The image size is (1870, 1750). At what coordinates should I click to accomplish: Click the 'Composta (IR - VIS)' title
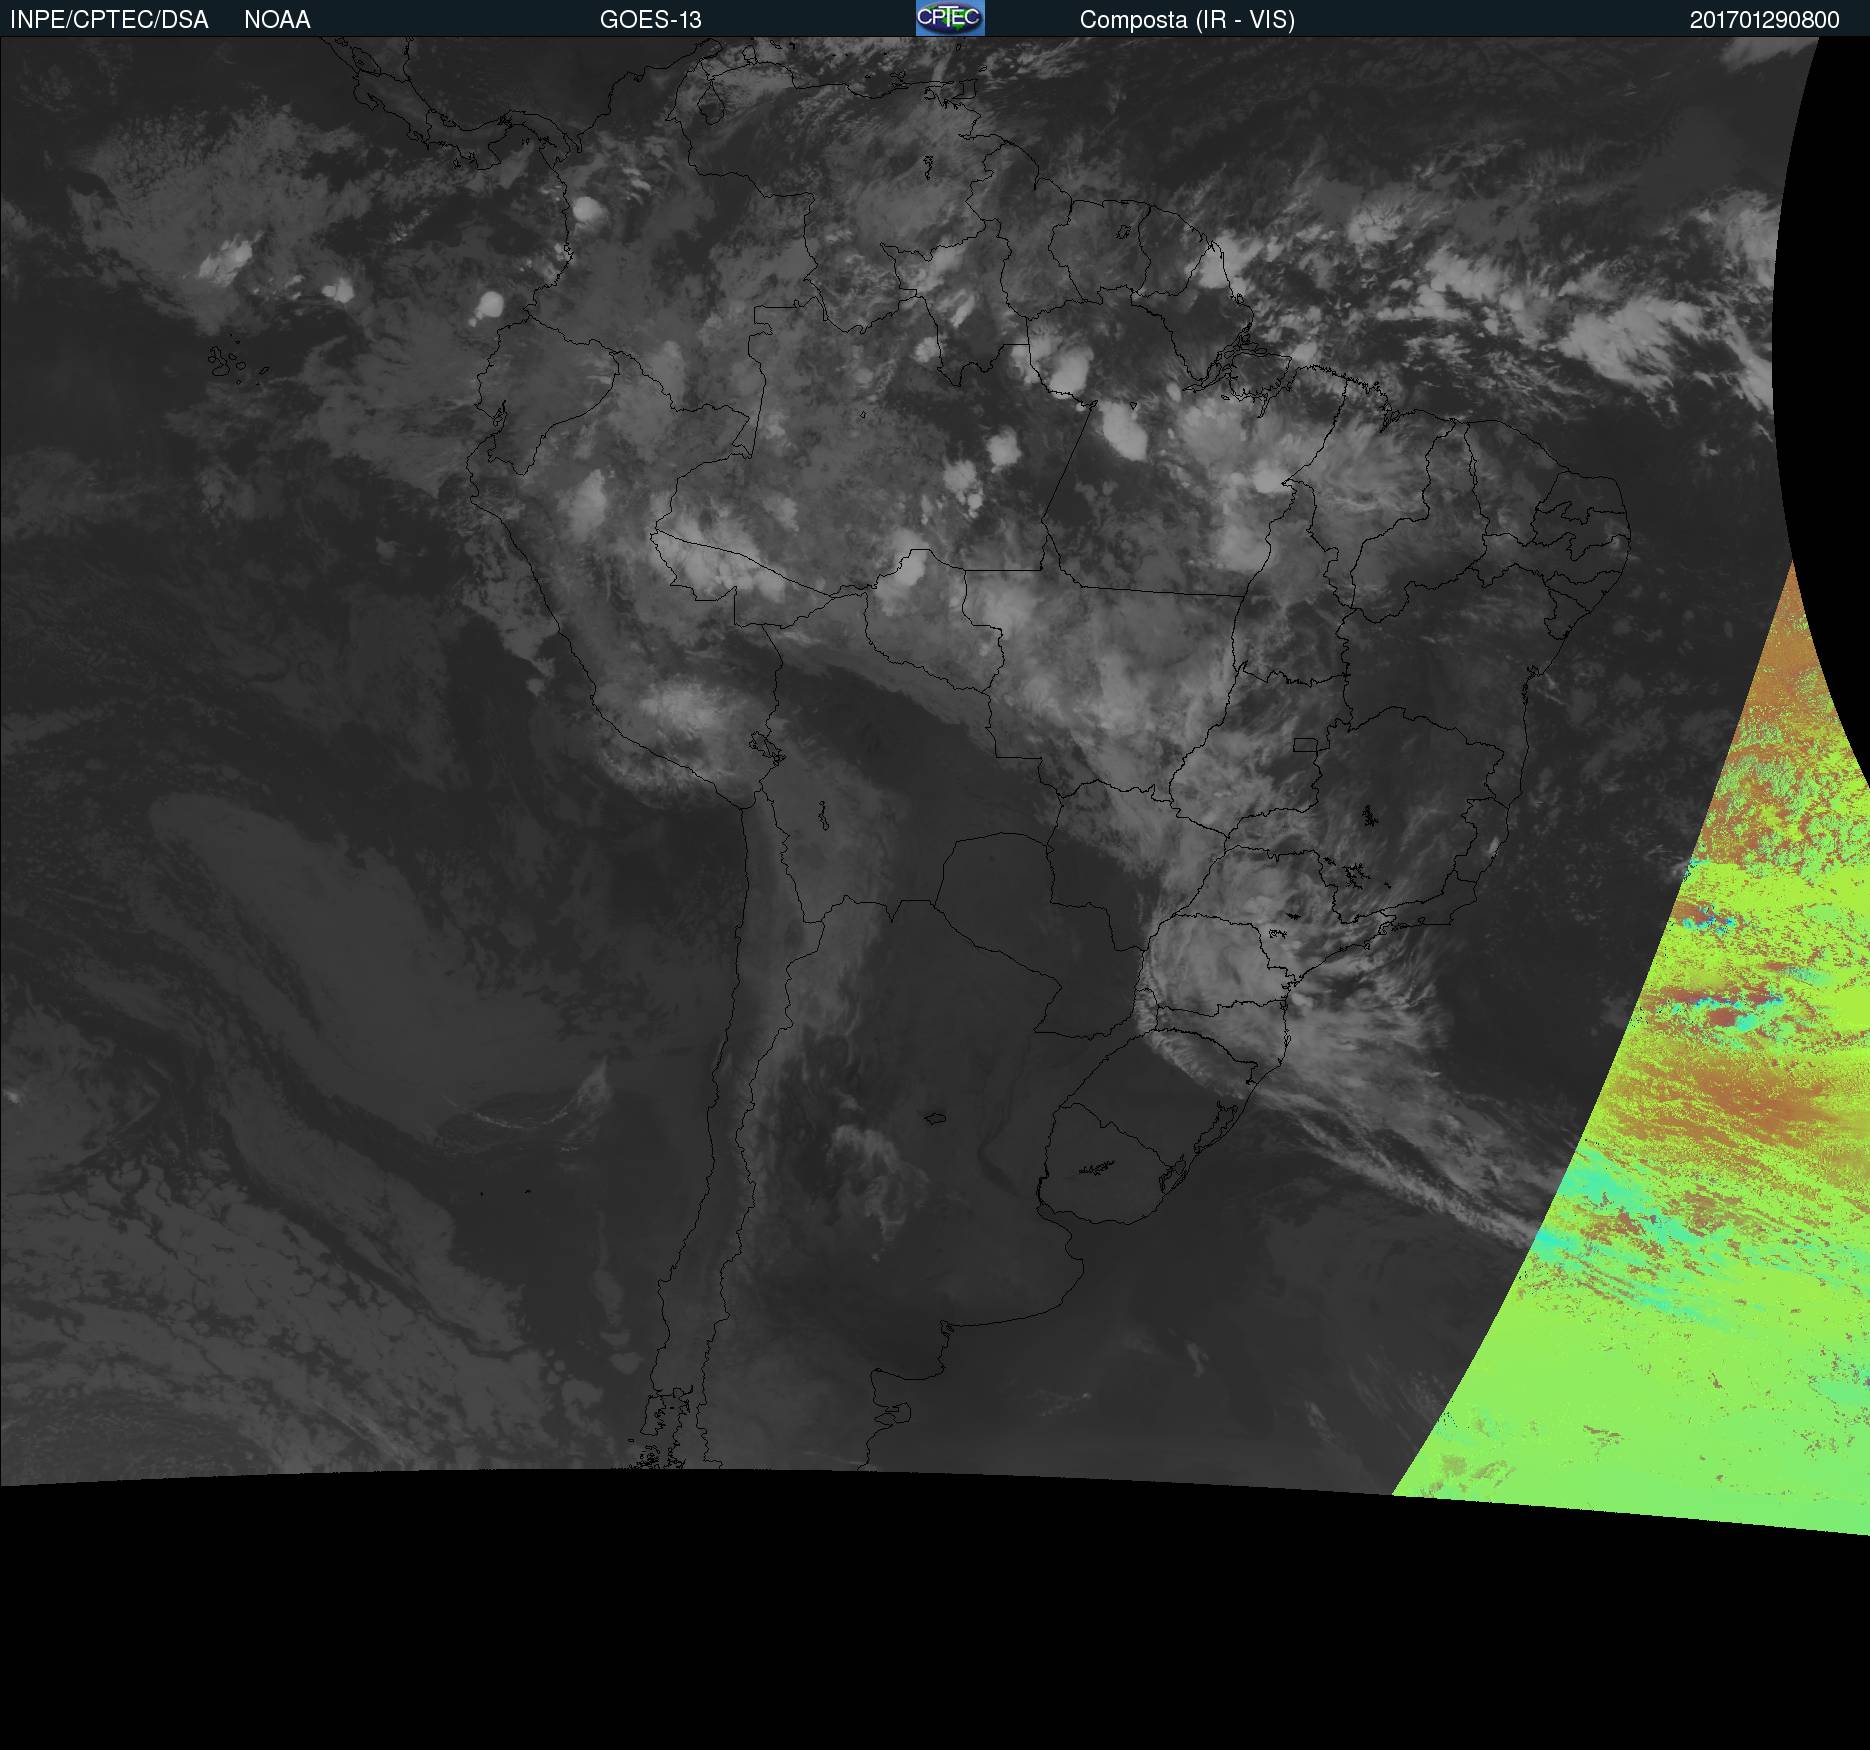(1187, 20)
